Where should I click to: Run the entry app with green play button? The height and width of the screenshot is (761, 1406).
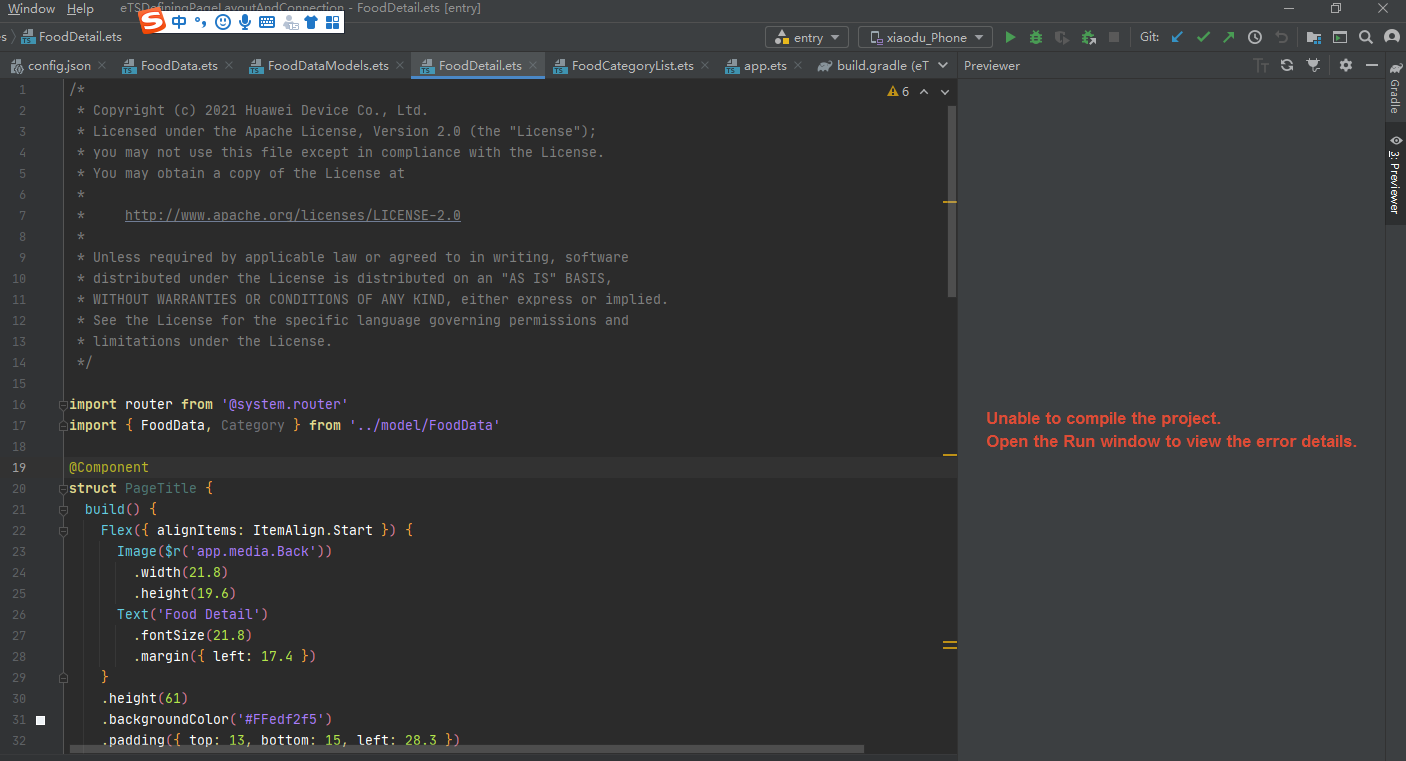(x=1010, y=37)
